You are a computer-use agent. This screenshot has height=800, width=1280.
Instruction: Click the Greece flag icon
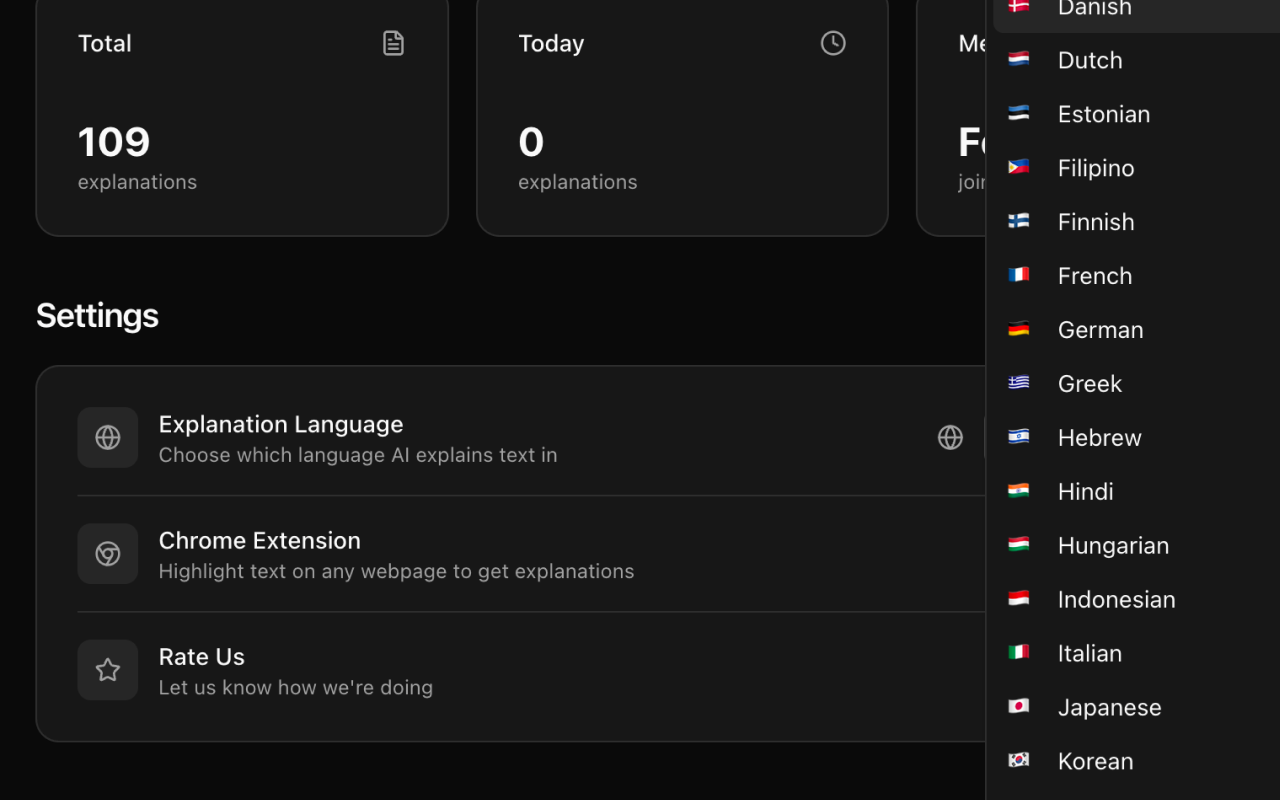point(1019,383)
